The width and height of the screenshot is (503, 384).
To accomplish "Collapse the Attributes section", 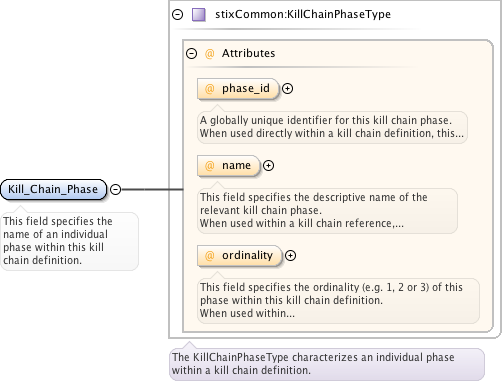I will pos(192,53).
